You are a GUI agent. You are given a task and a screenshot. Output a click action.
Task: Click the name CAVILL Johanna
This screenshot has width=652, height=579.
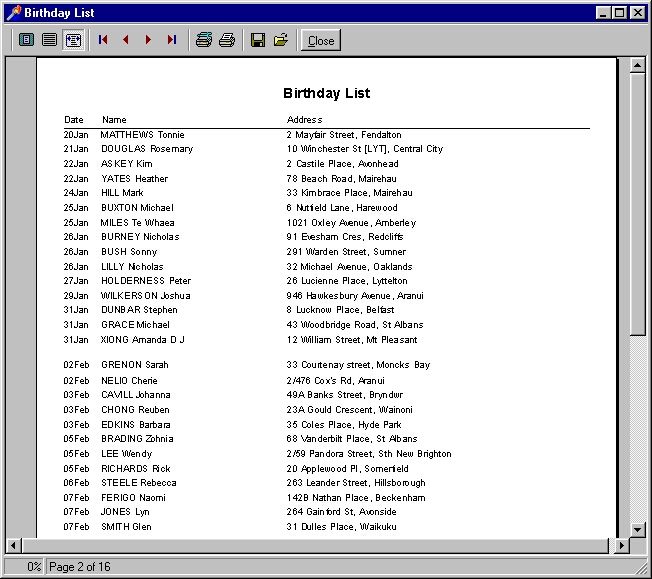[136, 395]
